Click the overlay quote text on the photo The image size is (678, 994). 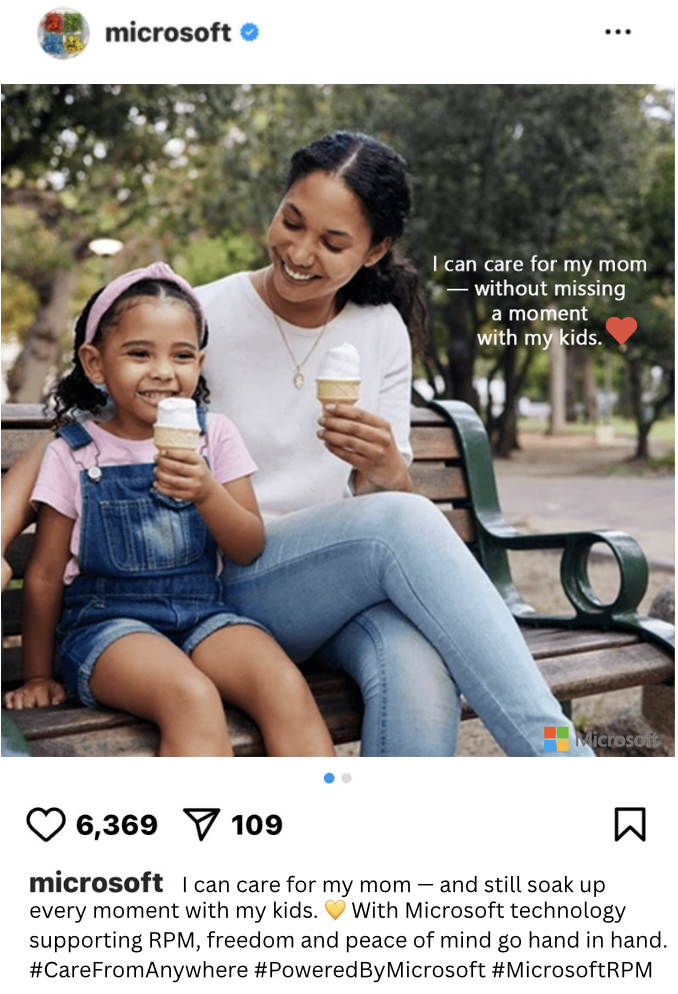point(539,300)
